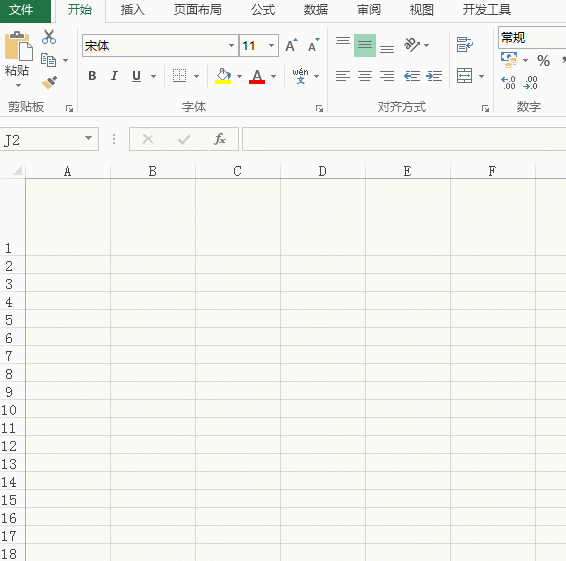Expand the font size dropdown

point(271,45)
